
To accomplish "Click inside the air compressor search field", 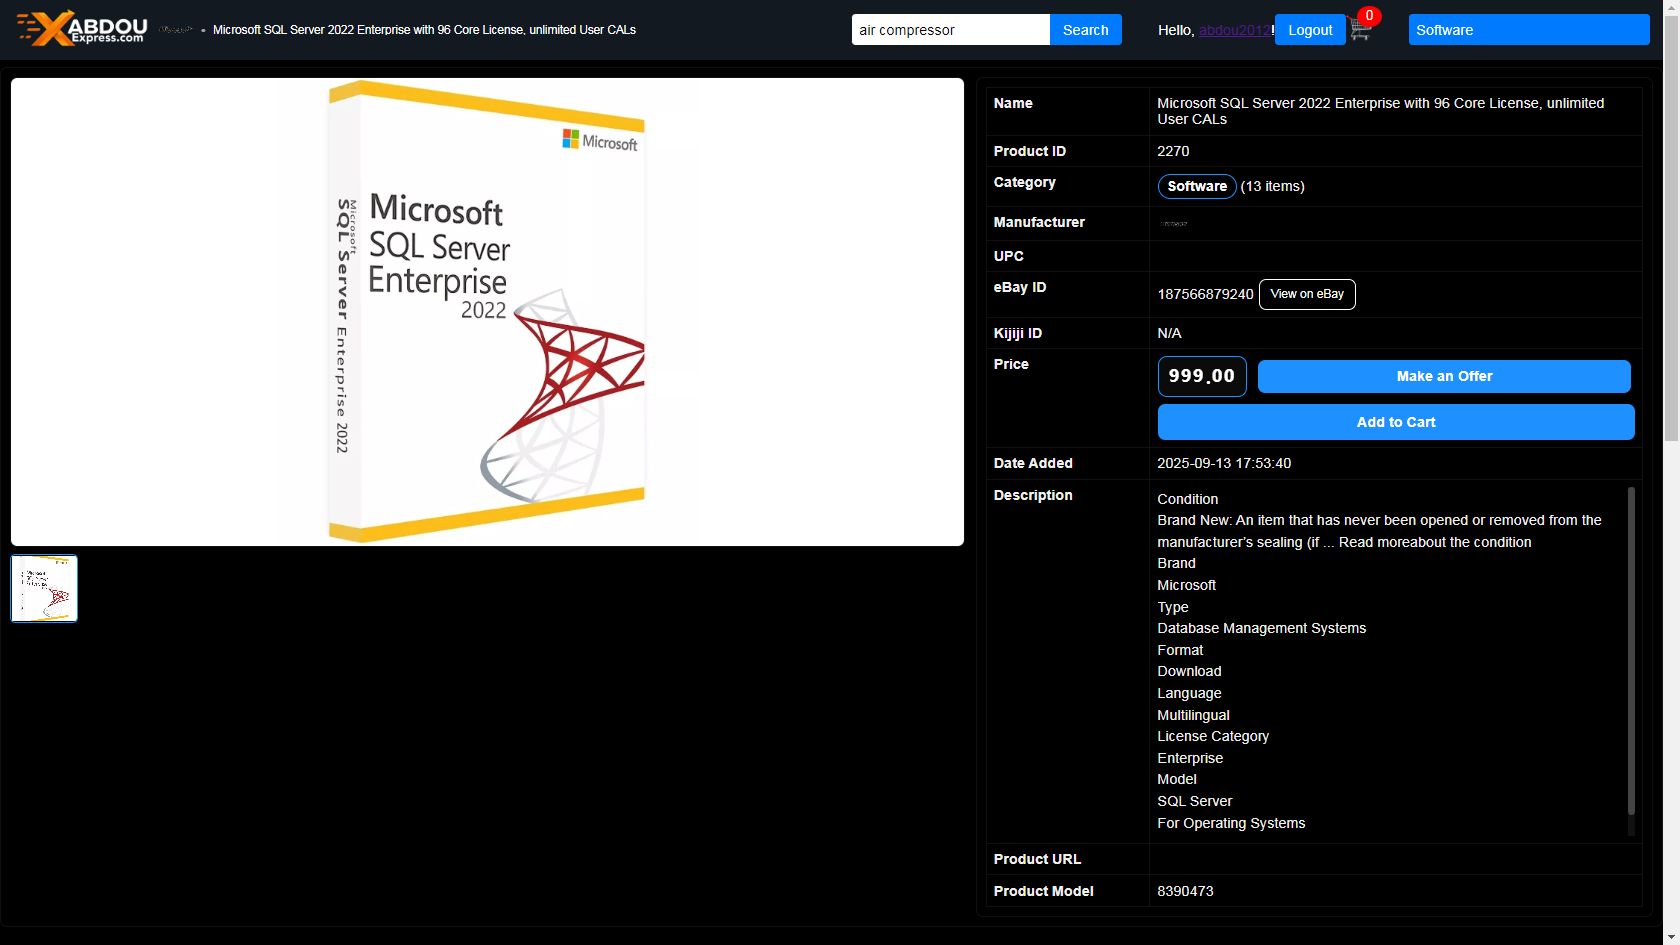I will pos(950,30).
